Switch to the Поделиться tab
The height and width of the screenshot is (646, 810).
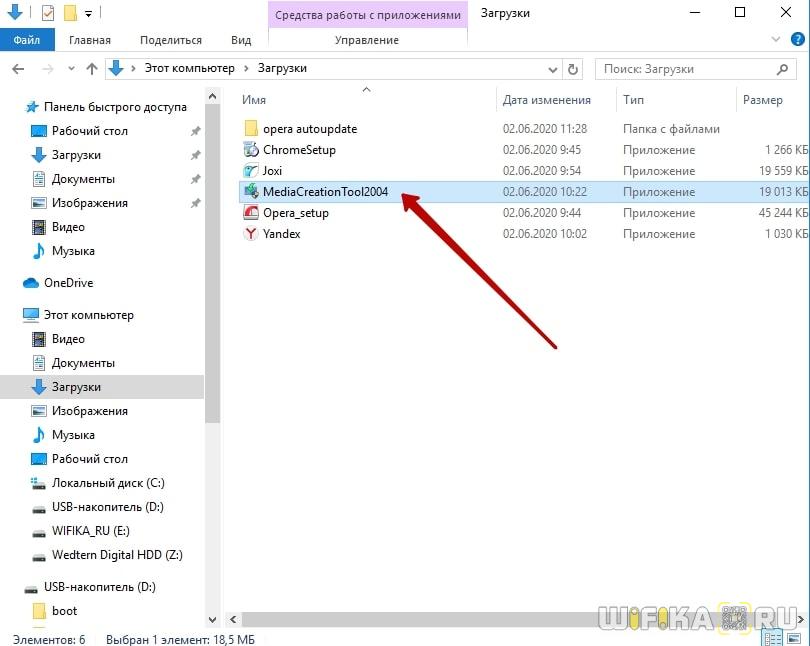170,40
